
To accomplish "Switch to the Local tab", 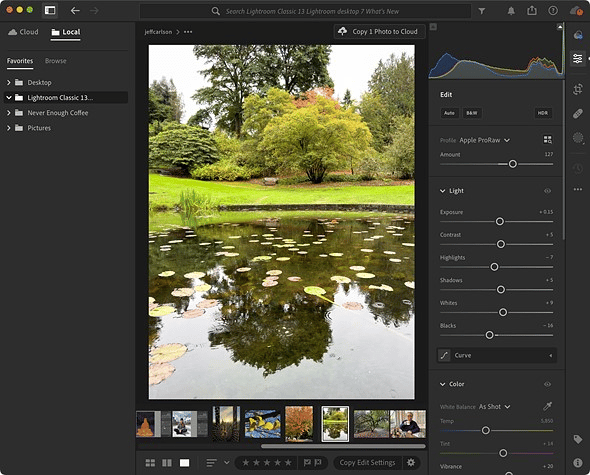I will (66, 32).
